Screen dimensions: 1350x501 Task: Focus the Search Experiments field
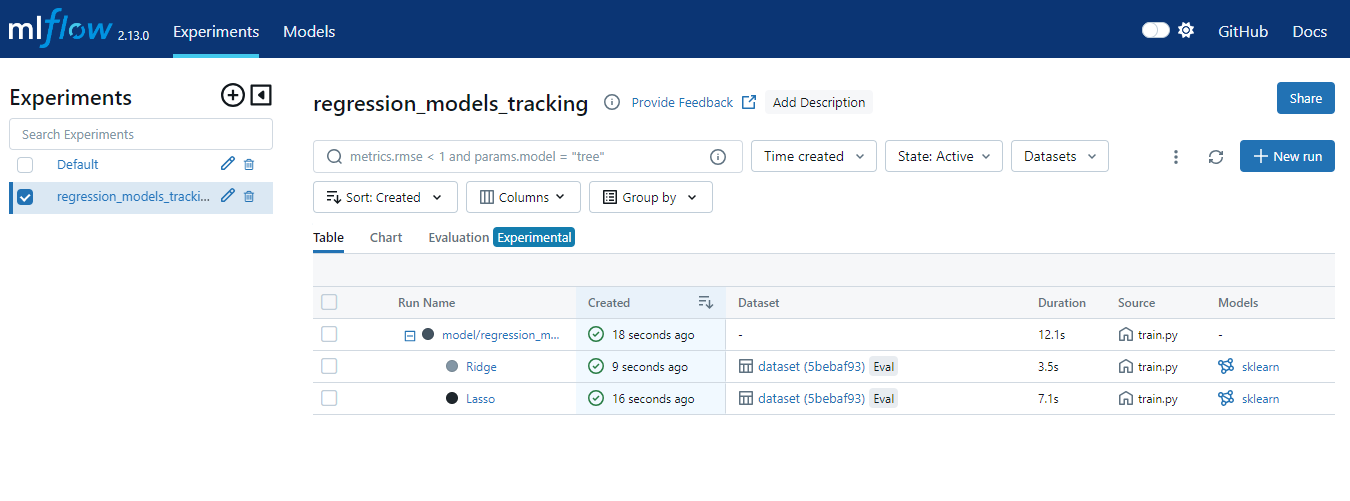point(141,134)
